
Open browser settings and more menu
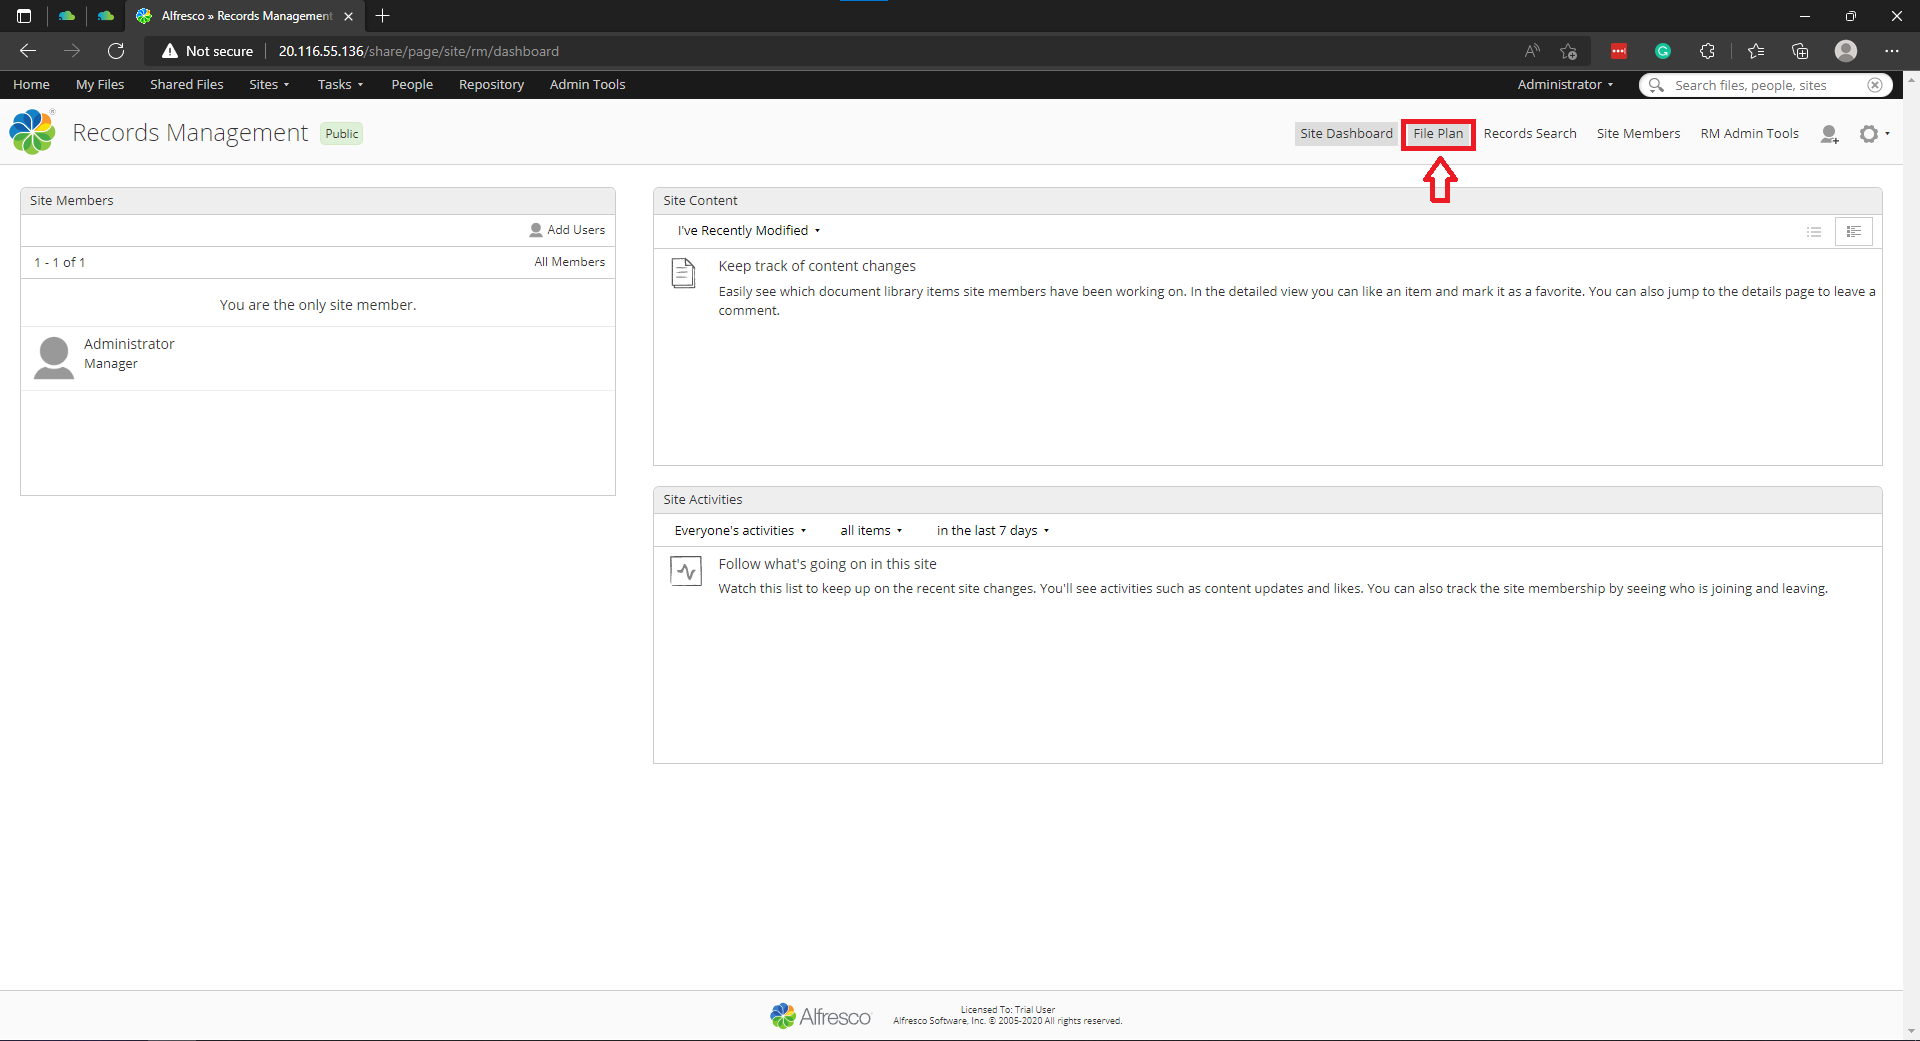pyautogui.click(x=1892, y=51)
